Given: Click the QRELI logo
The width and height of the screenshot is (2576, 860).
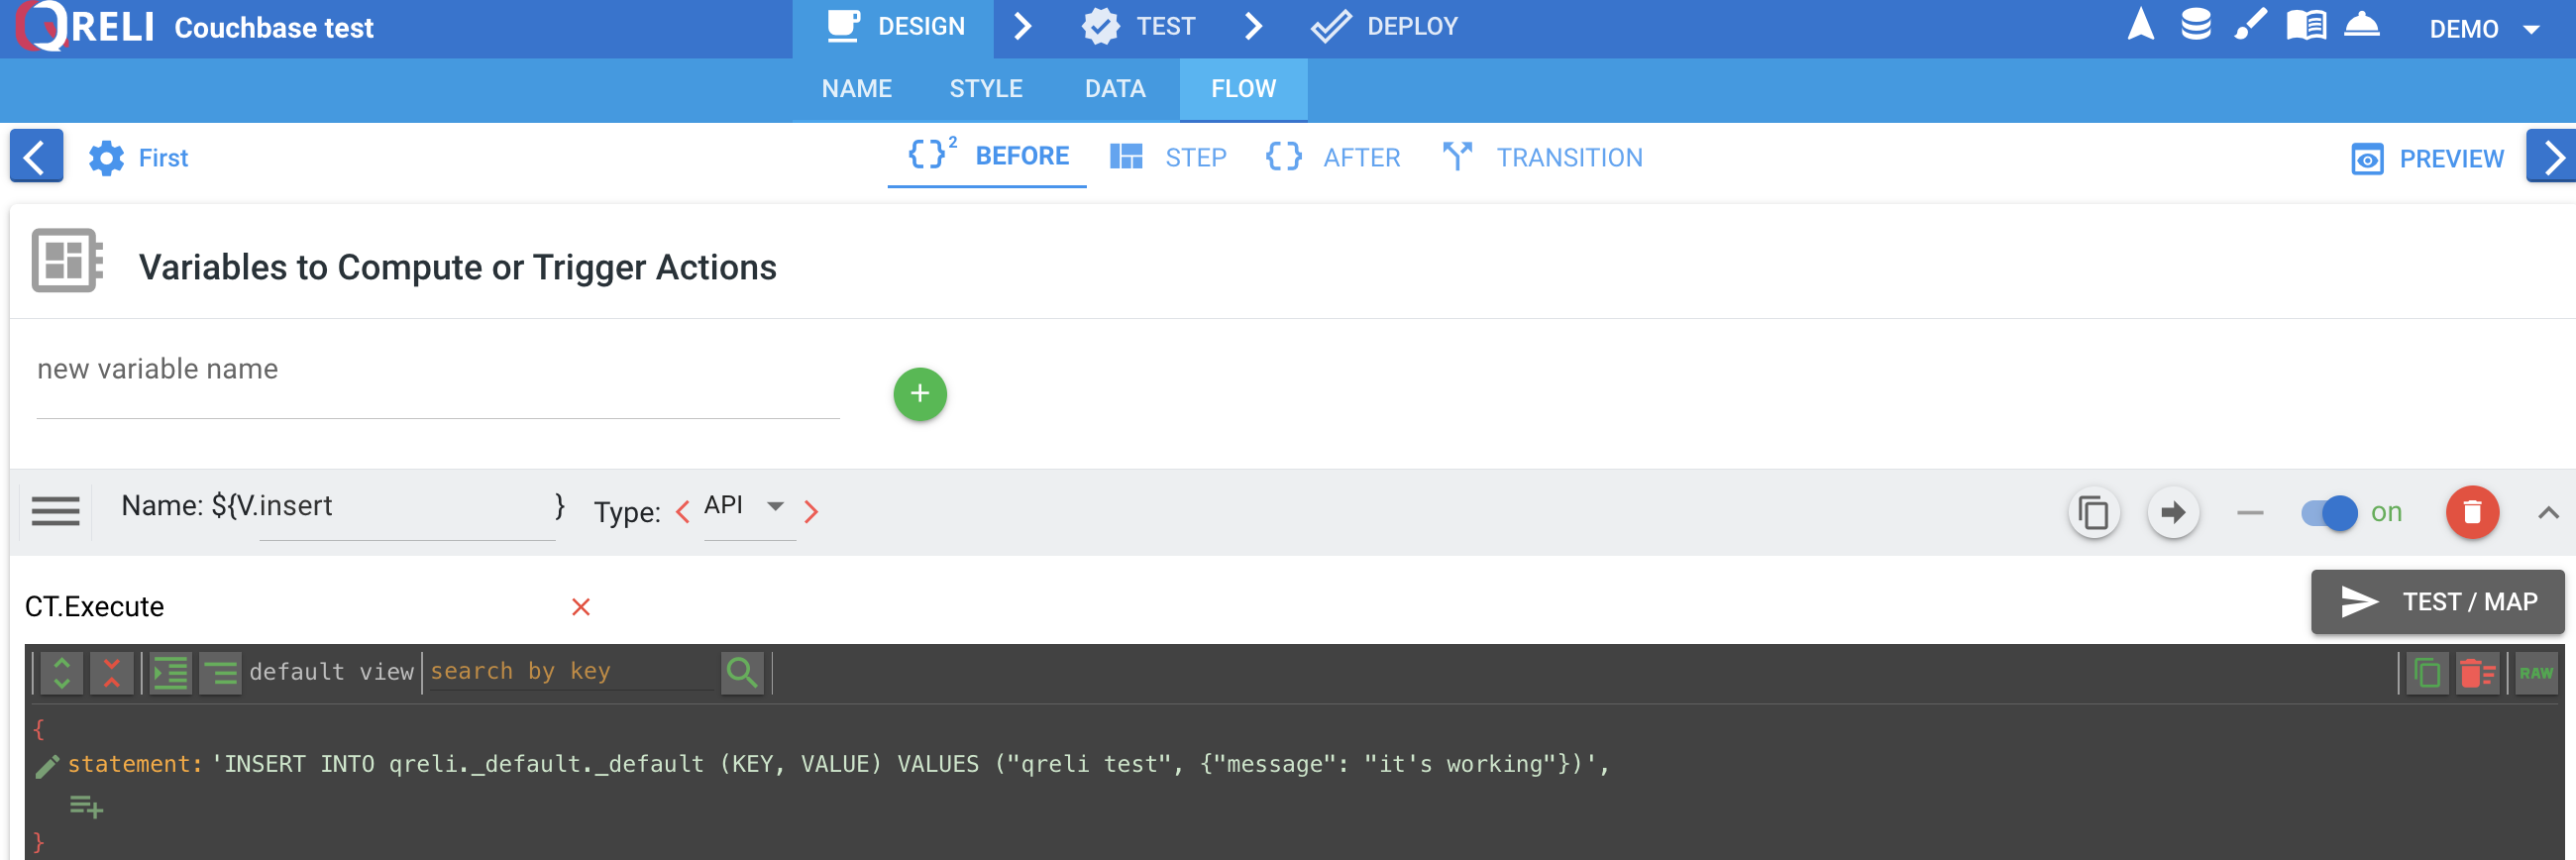Looking at the screenshot, I should tap(86, 27).
